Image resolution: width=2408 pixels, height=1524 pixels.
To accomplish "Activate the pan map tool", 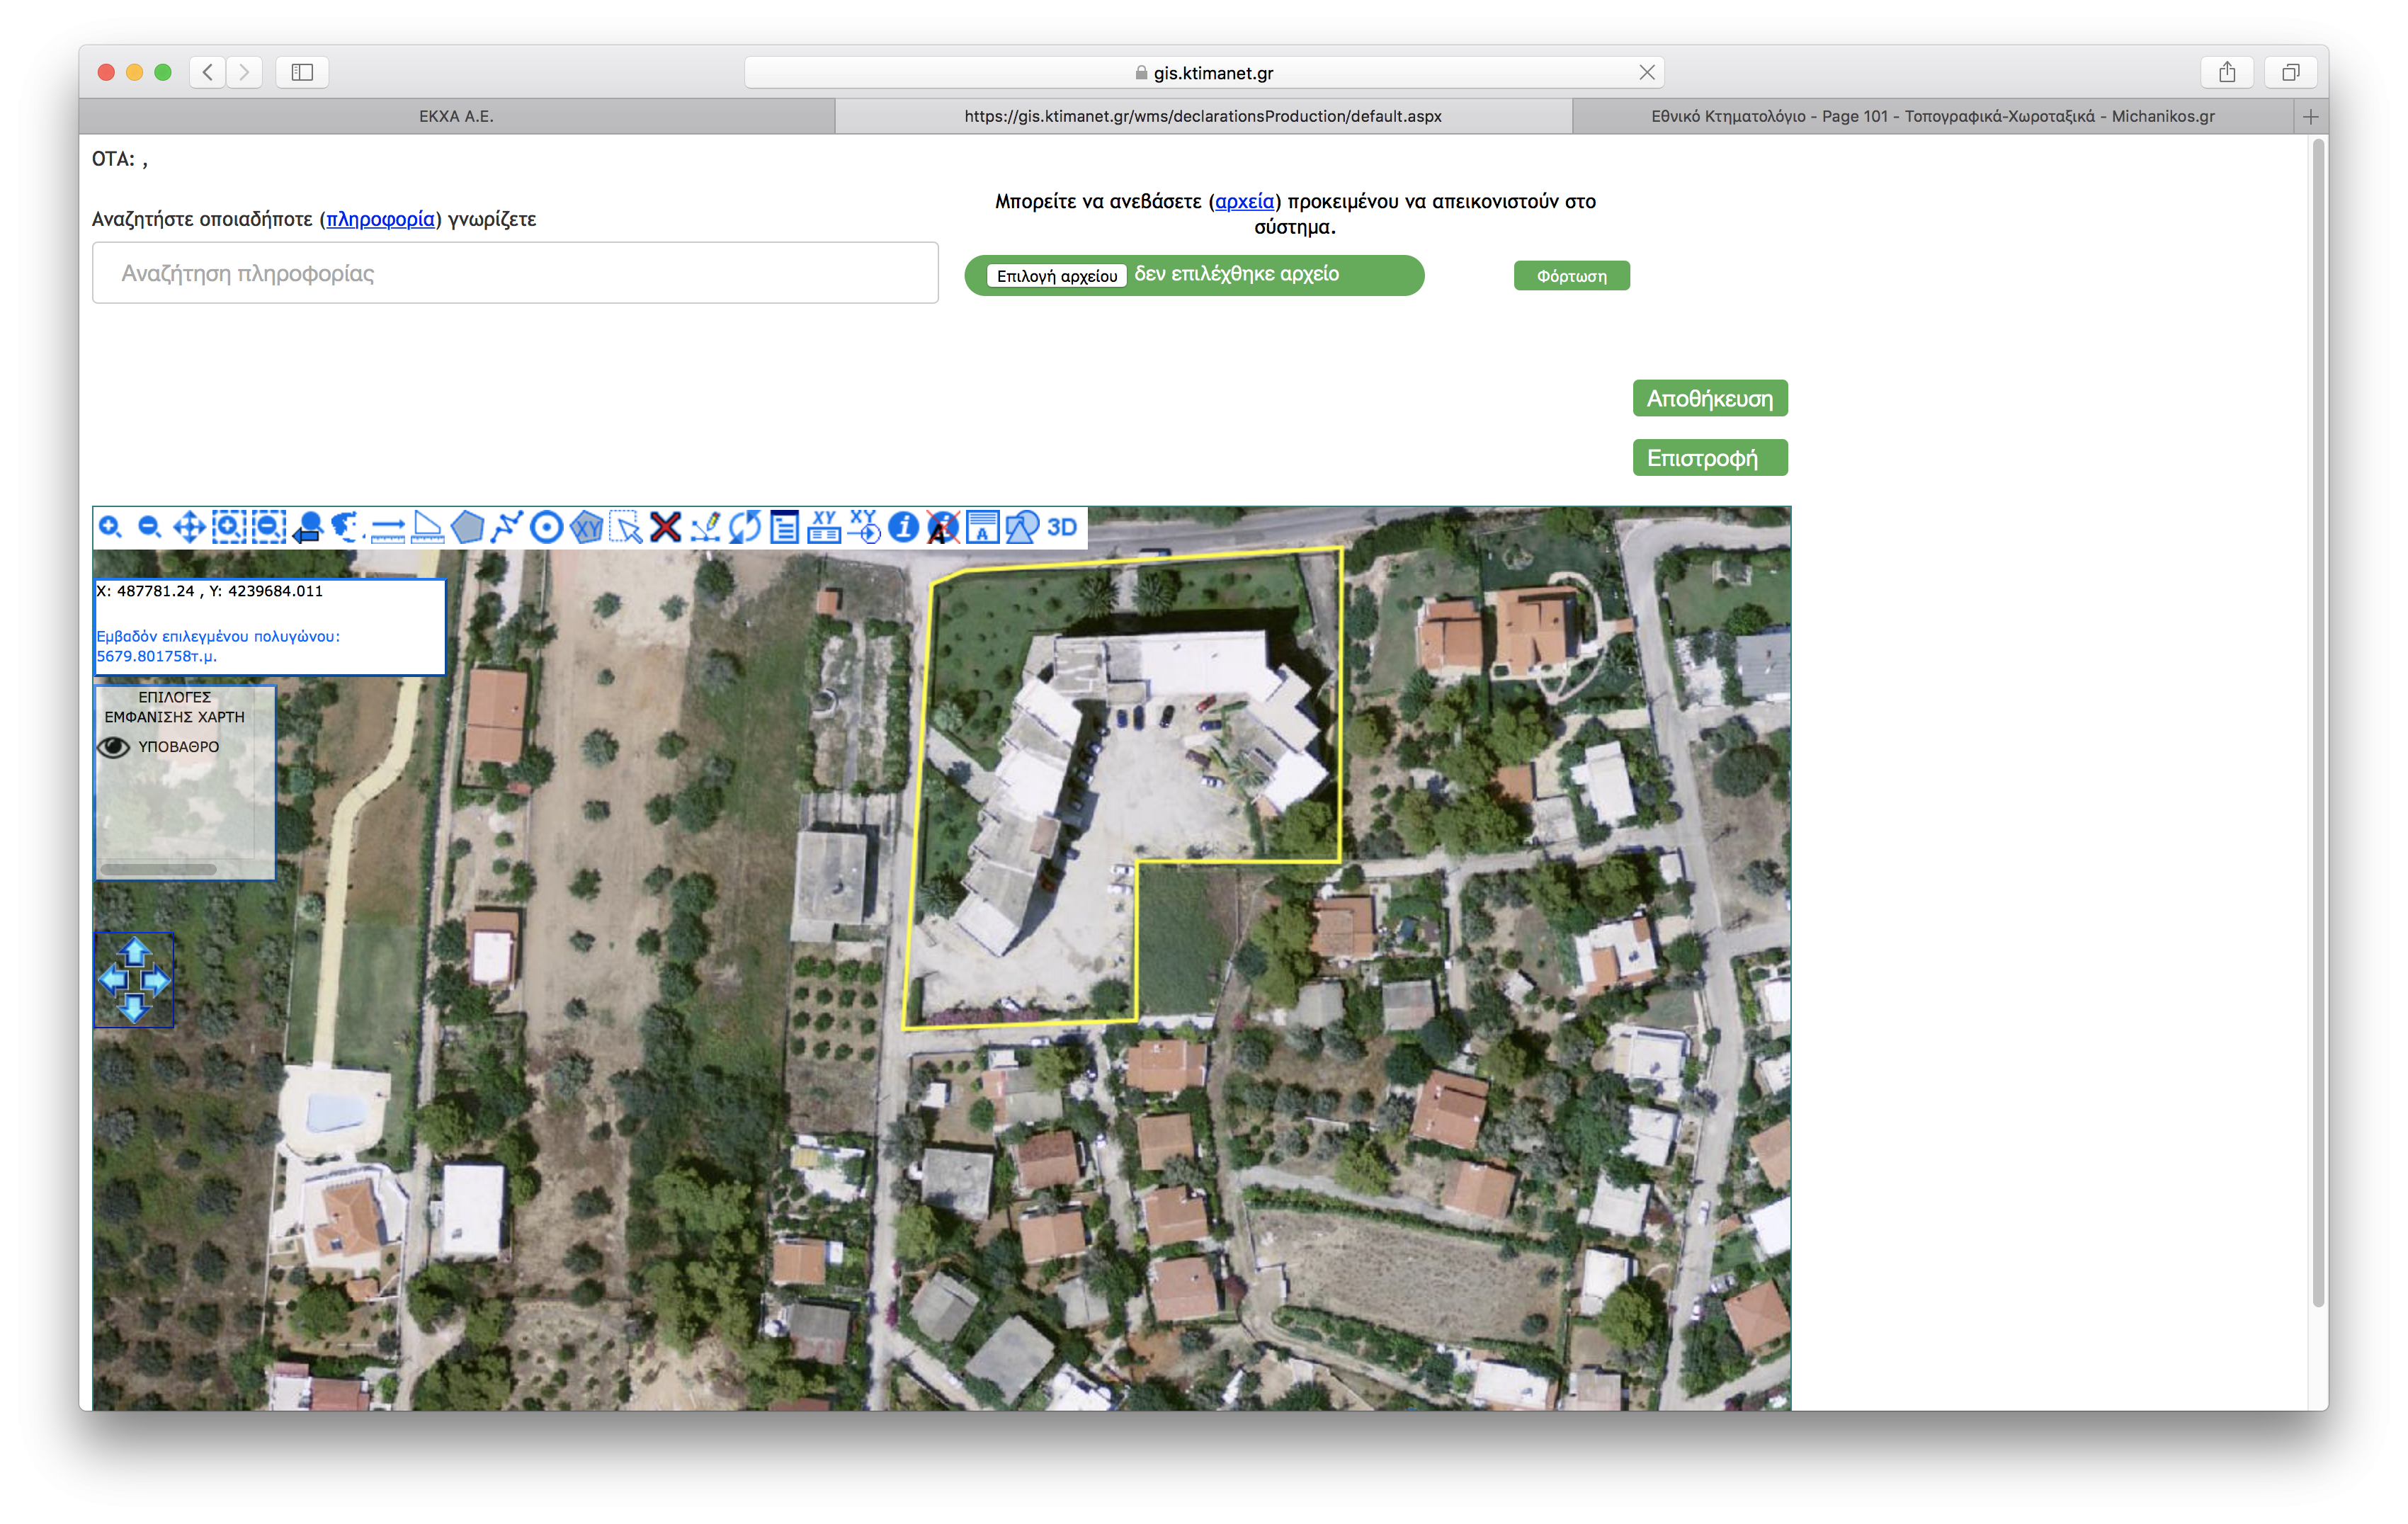I will 189,527.
